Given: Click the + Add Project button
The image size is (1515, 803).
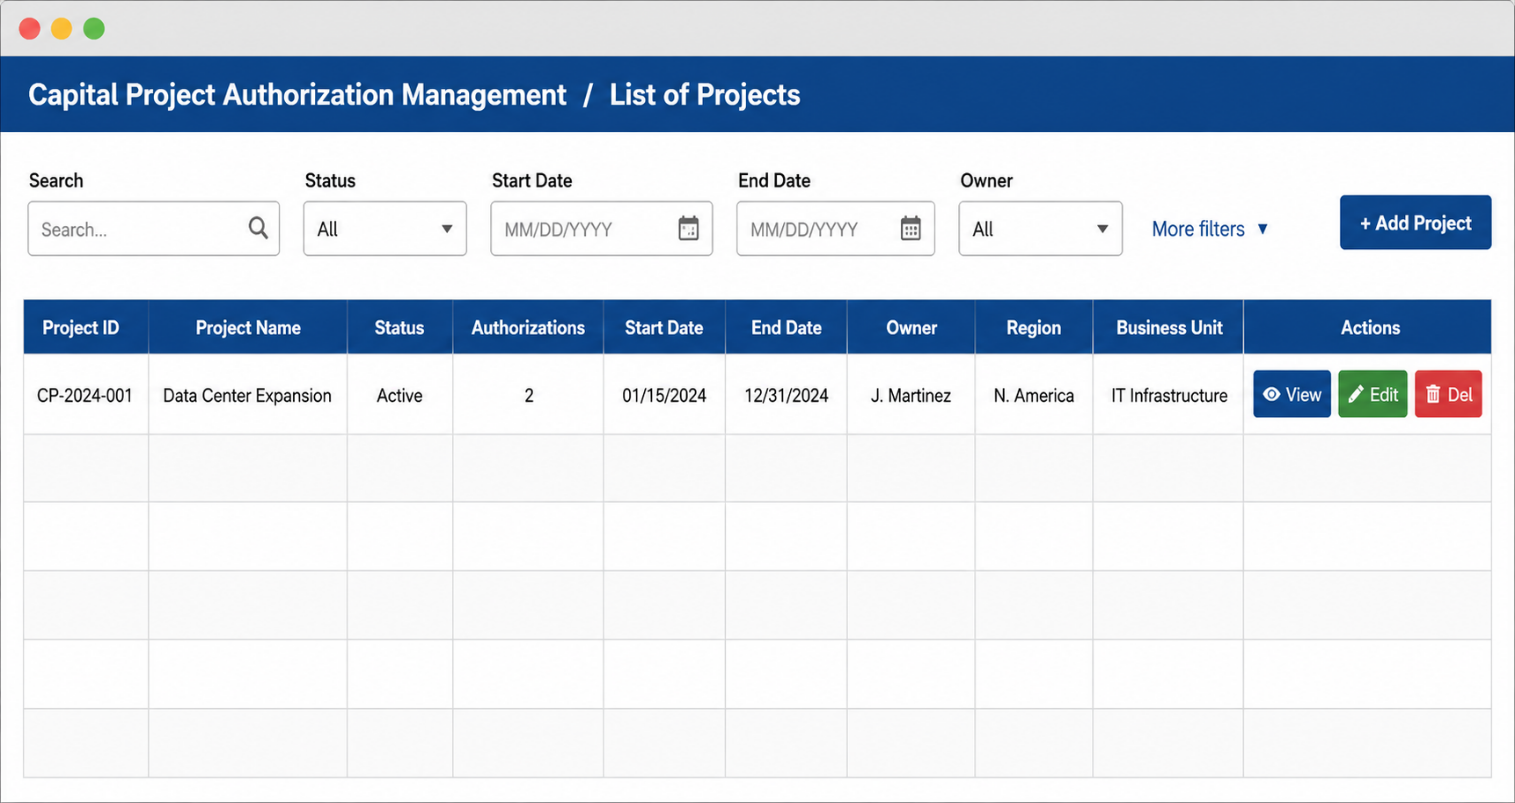Looking at the screenshot, I should point(1415,222).
